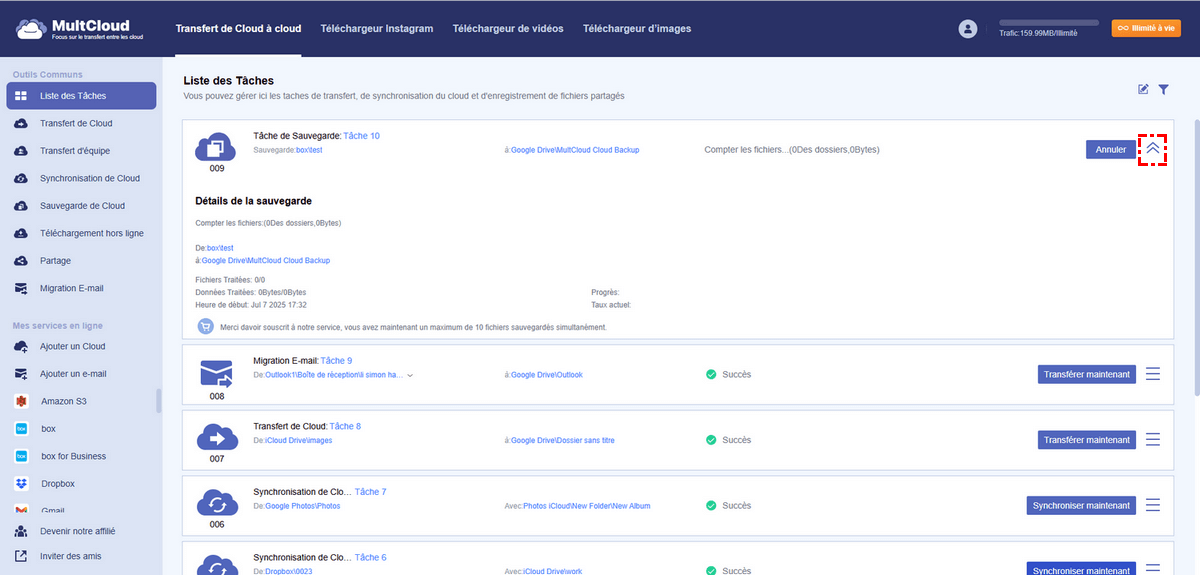Click Transférer maintenant for Tâche 8
This screenshot has height=575, width=1200.
pyautogui.click(x=1087, y=440)
